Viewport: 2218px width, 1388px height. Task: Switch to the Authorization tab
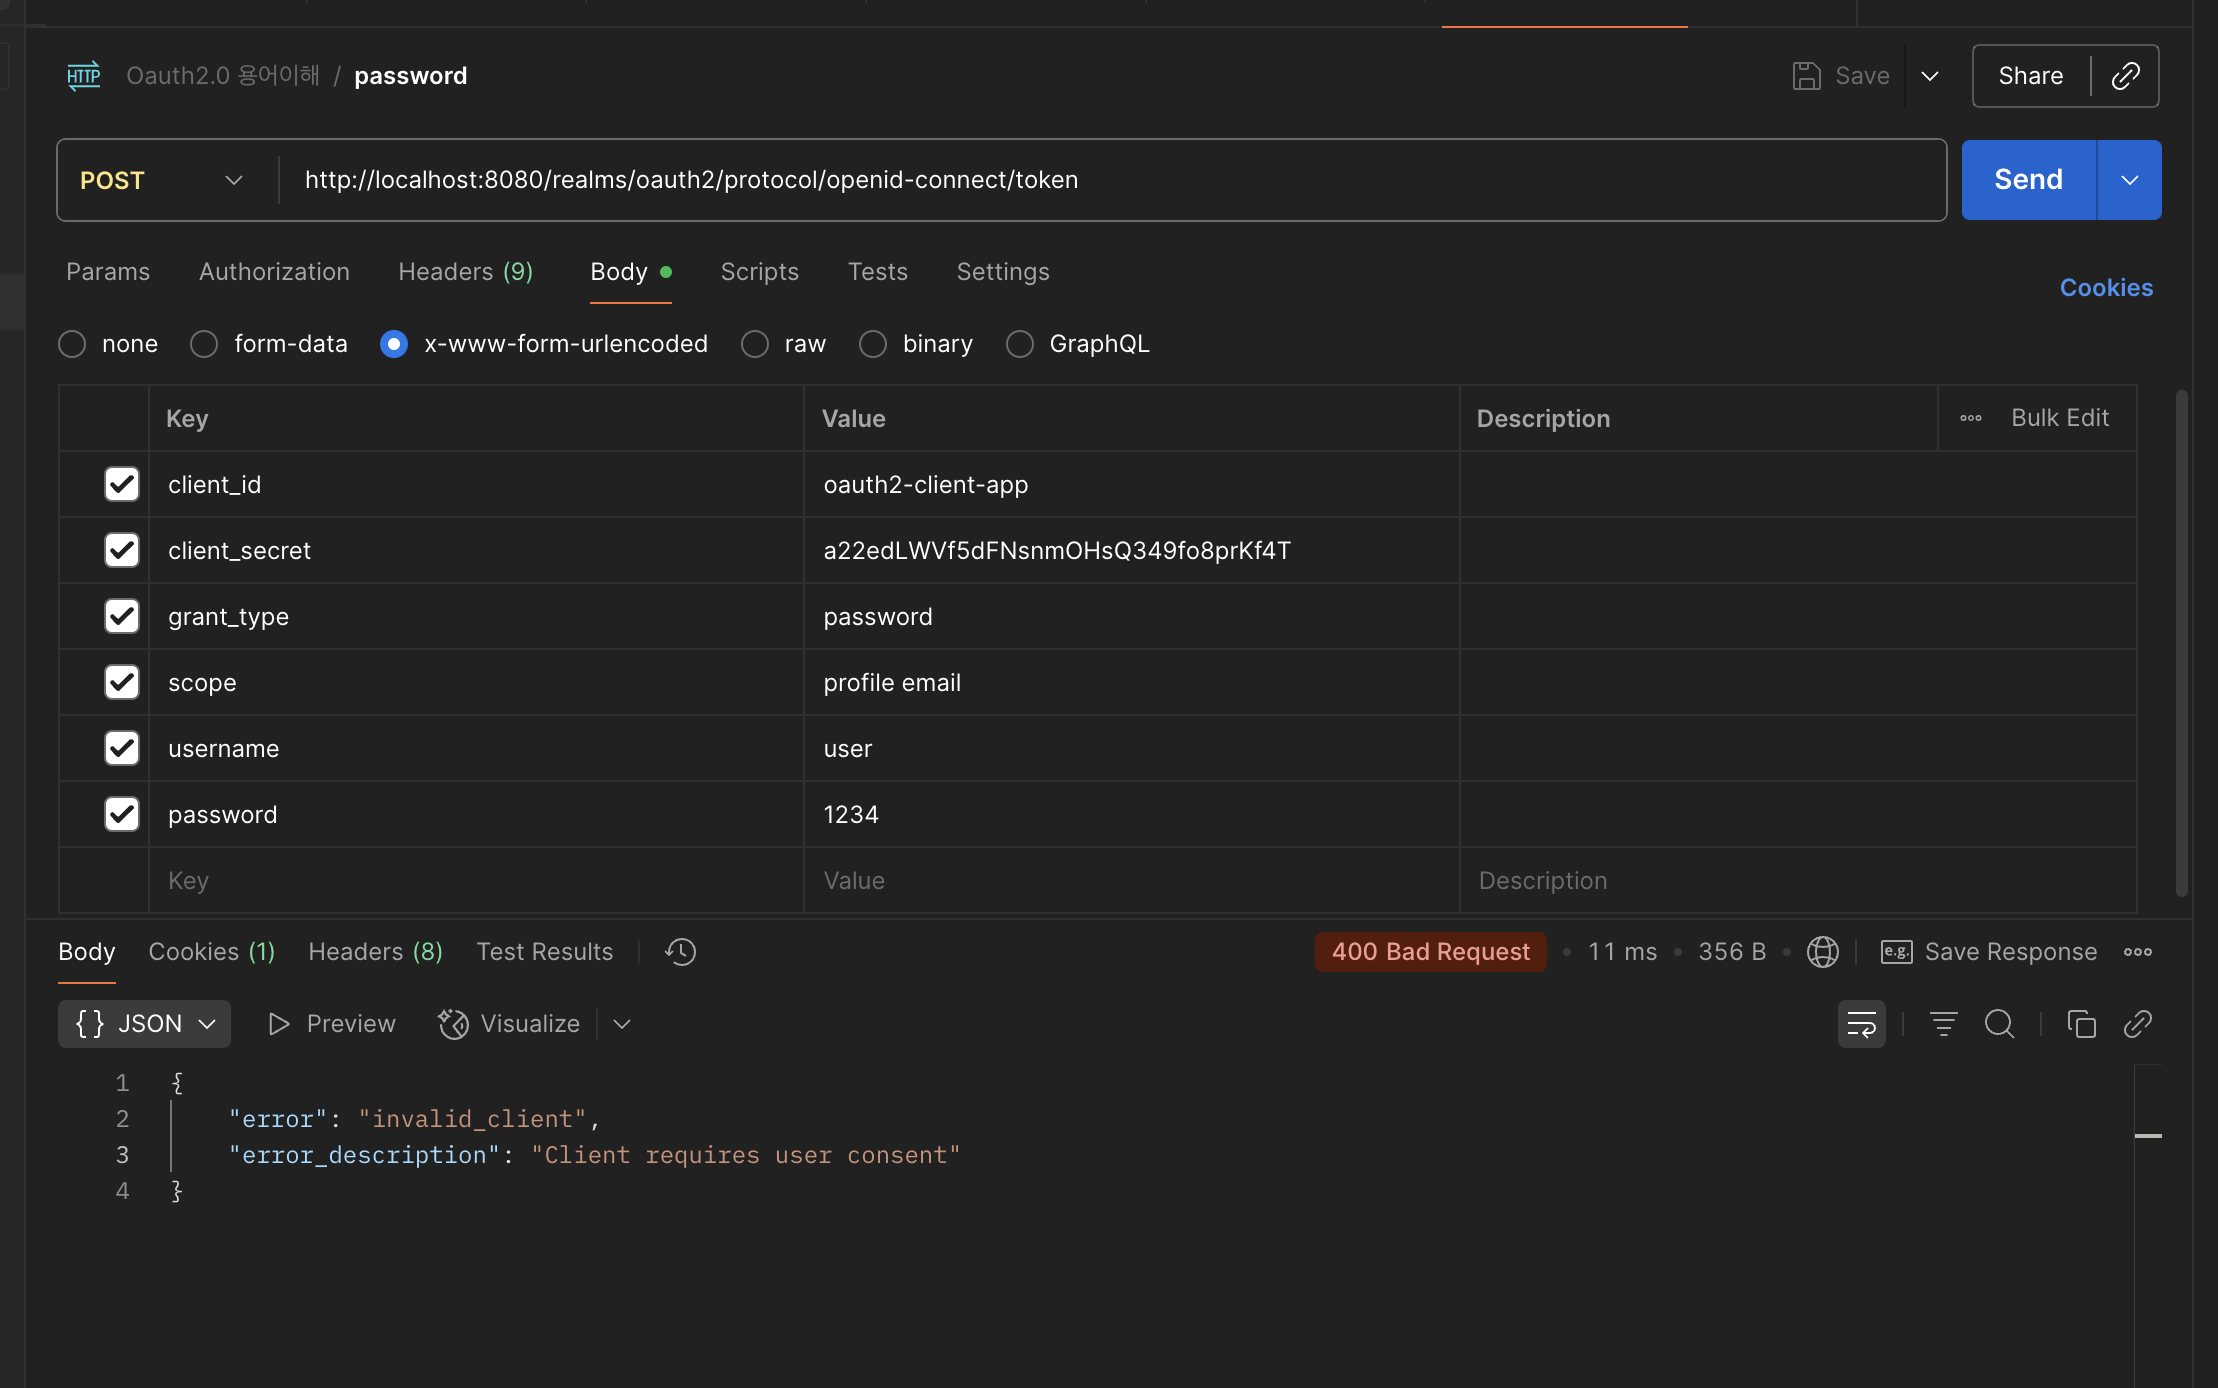274,272
